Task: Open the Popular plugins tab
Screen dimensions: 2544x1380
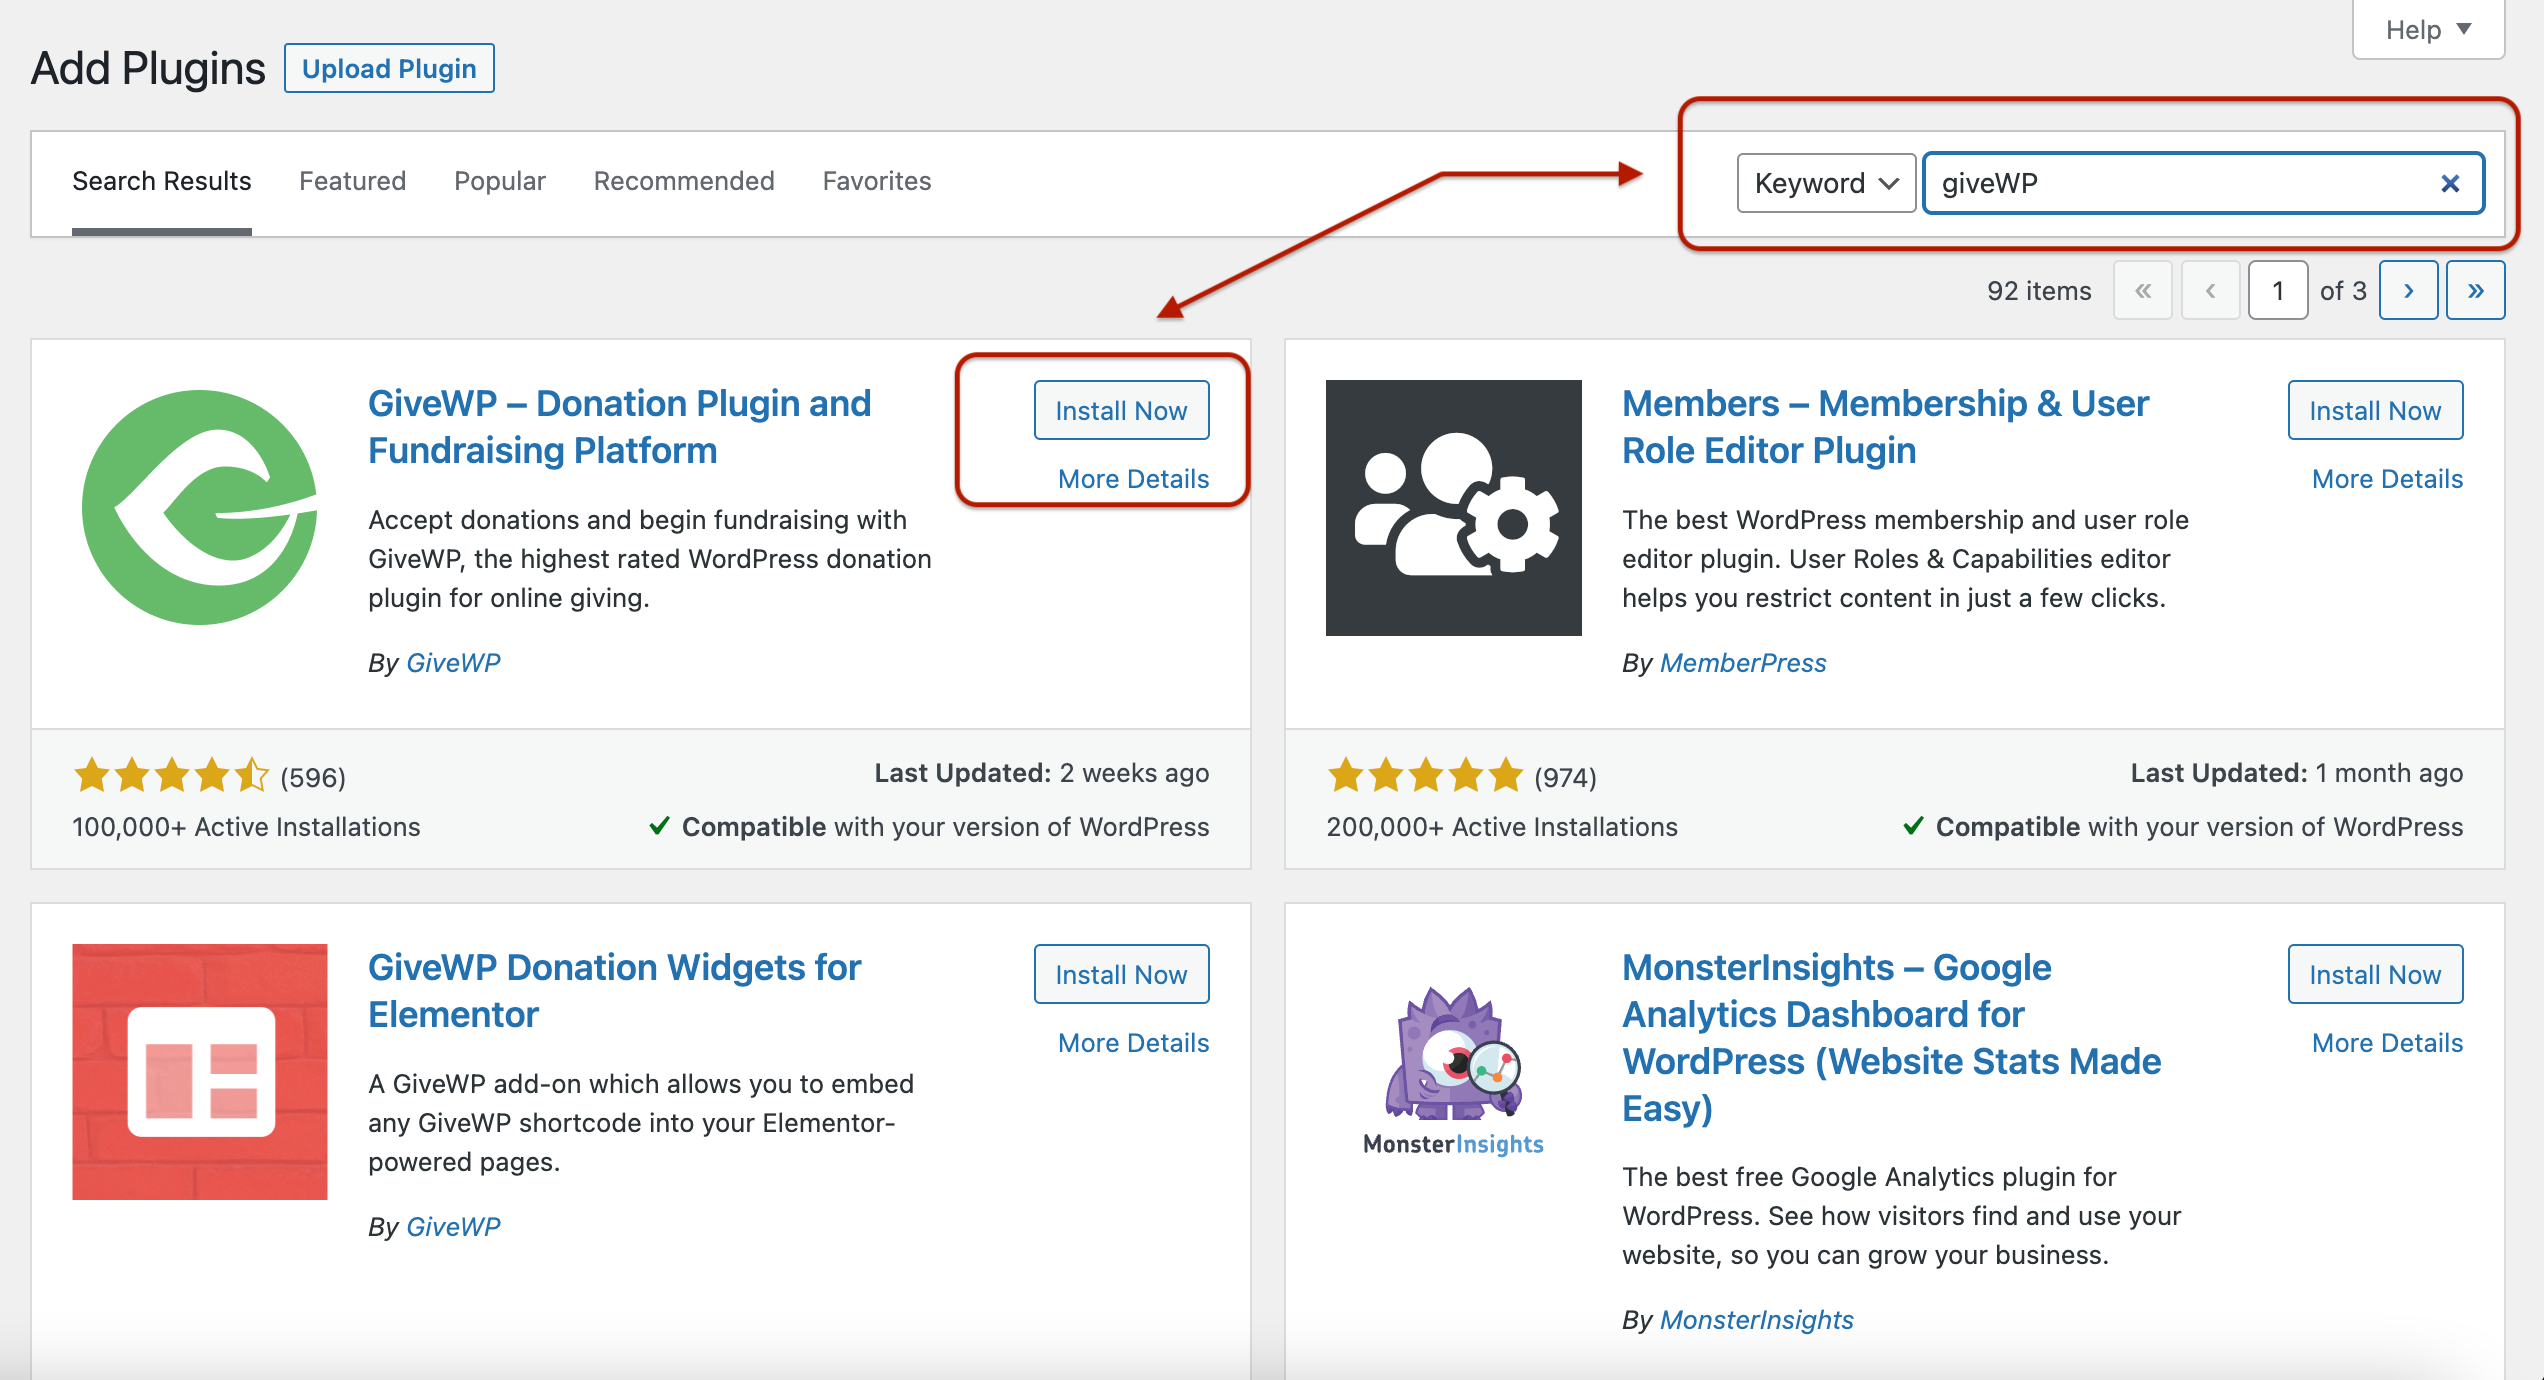Action: tap(500, 181)
